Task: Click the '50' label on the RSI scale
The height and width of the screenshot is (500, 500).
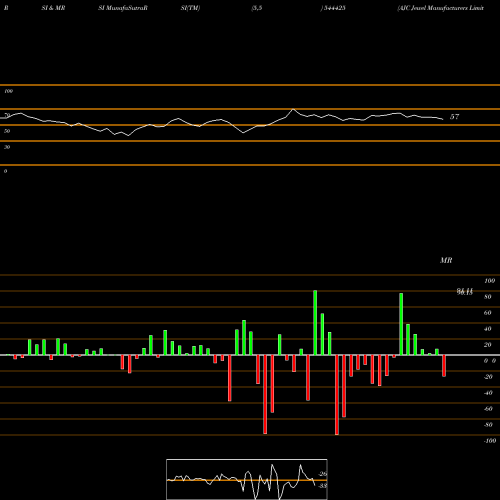Action: 7,131
